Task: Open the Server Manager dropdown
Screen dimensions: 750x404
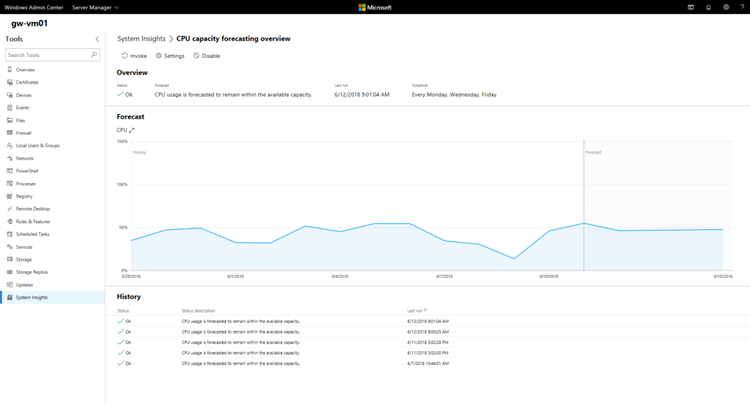Action: 94,7
